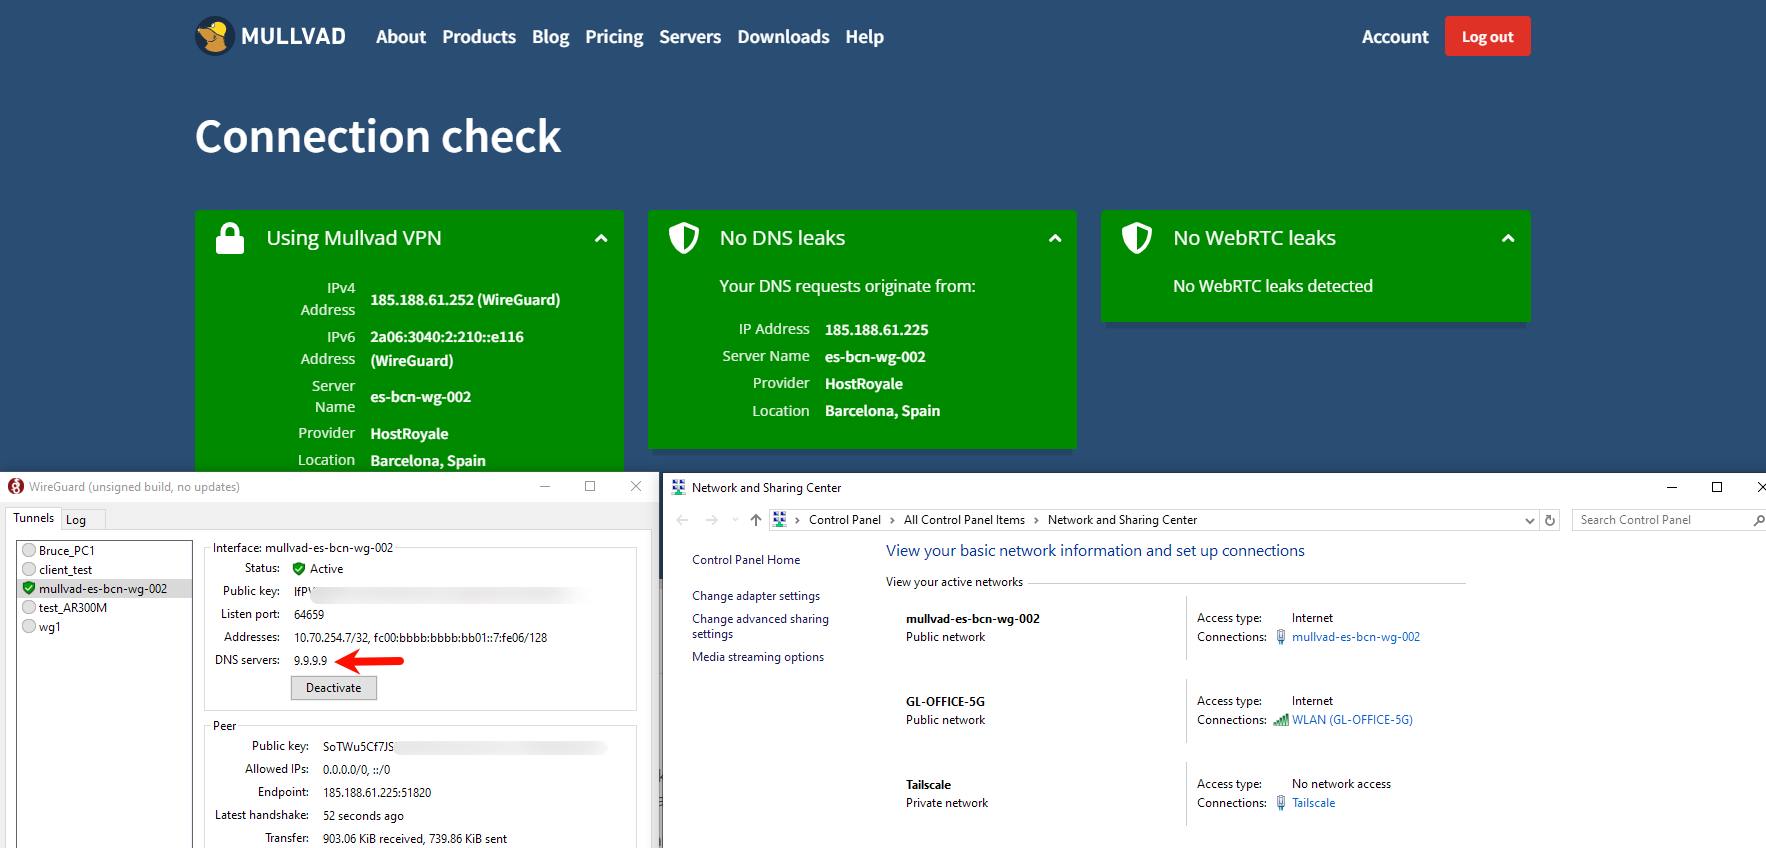This screenshot has width=1766, height=848.
Task: Select the Bruce_PC1 tunnel
Action: coord(66,551)
